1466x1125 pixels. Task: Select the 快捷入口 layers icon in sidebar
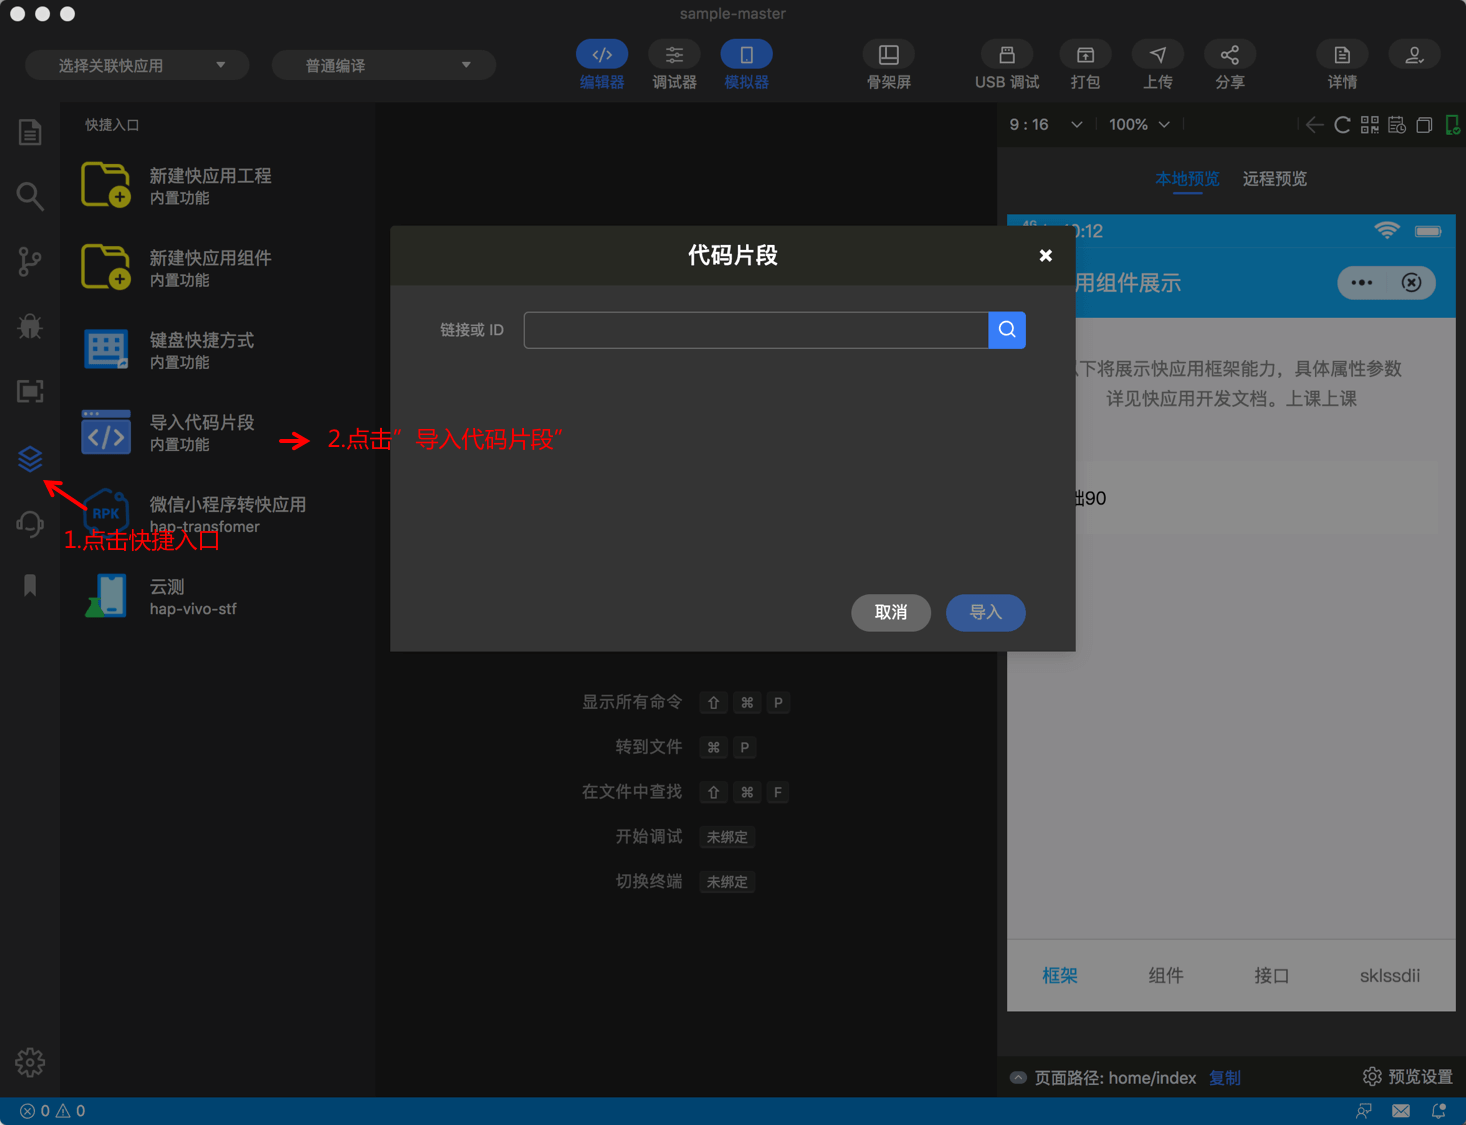pos(29,458)
